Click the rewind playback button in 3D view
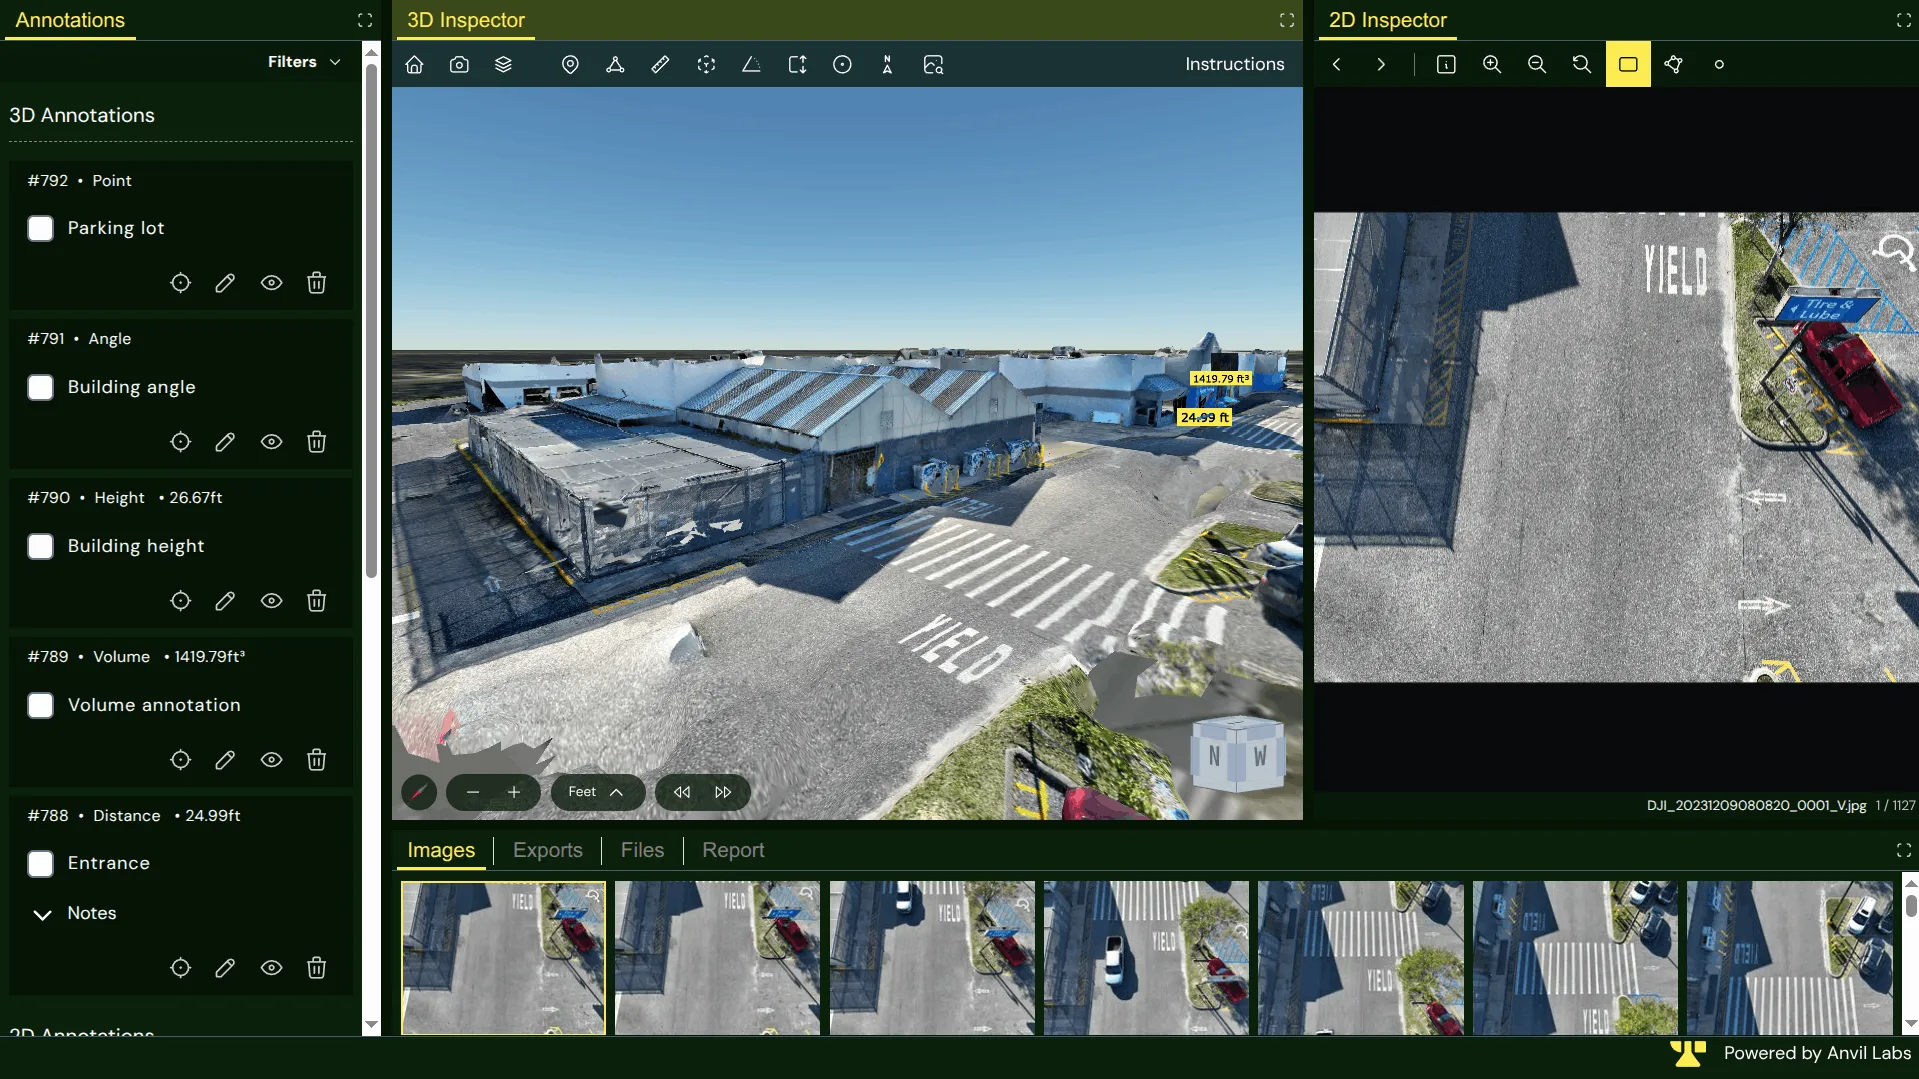The height and width of the screenshot is (1079, 1919). (682, 792)
